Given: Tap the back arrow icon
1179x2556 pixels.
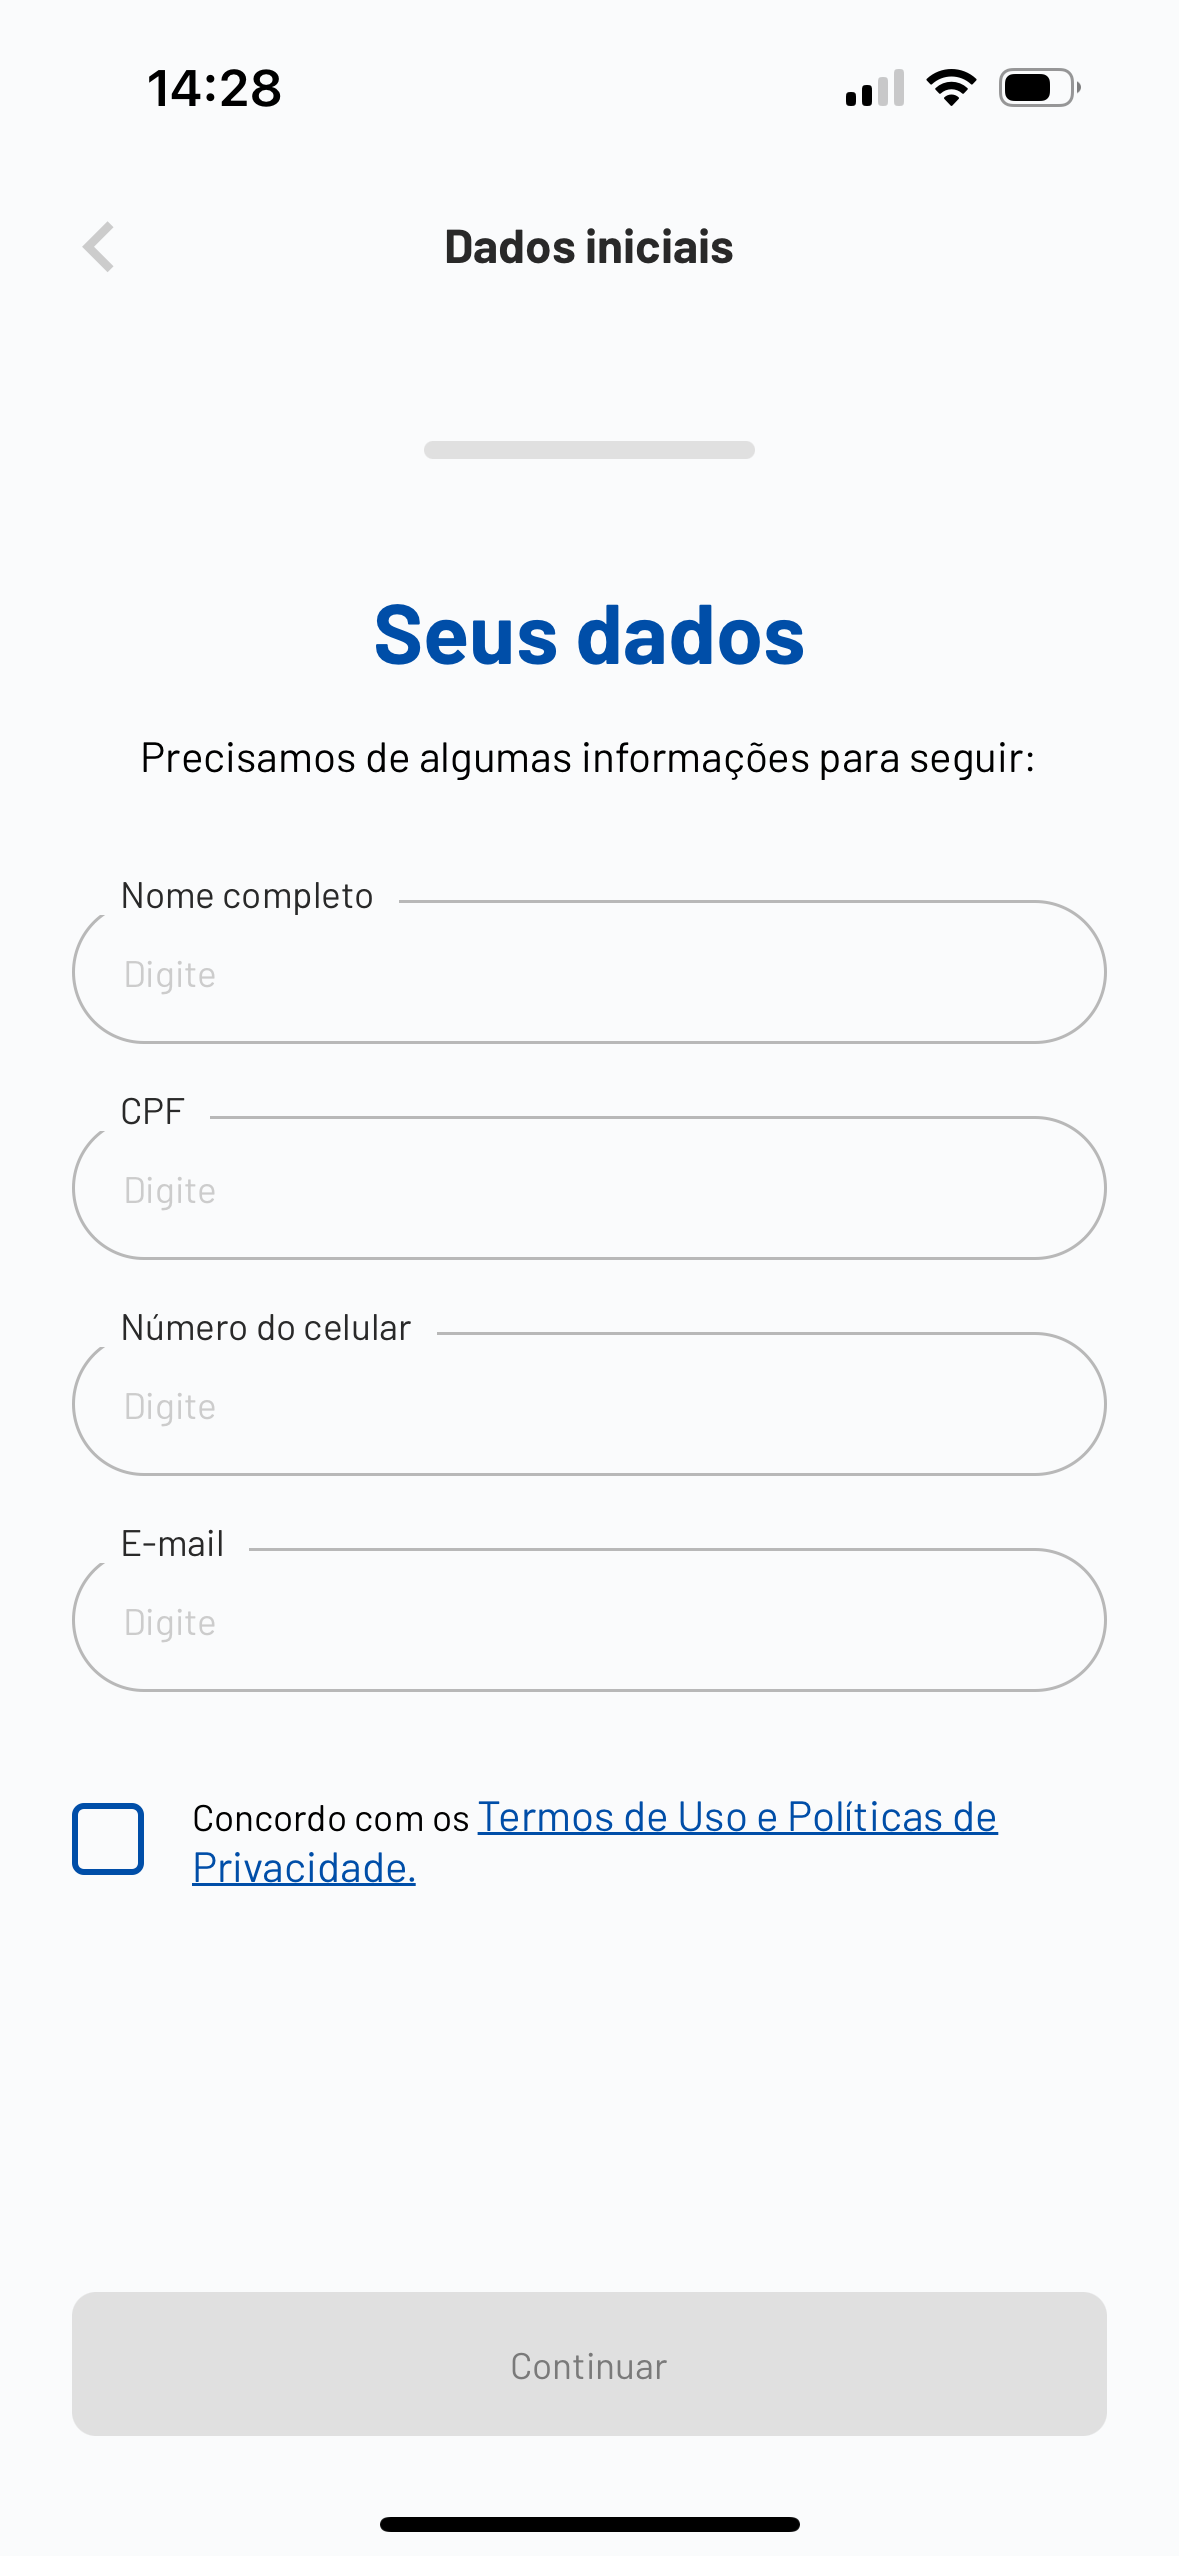Looking at the screenshot, I should coord(99,247).
